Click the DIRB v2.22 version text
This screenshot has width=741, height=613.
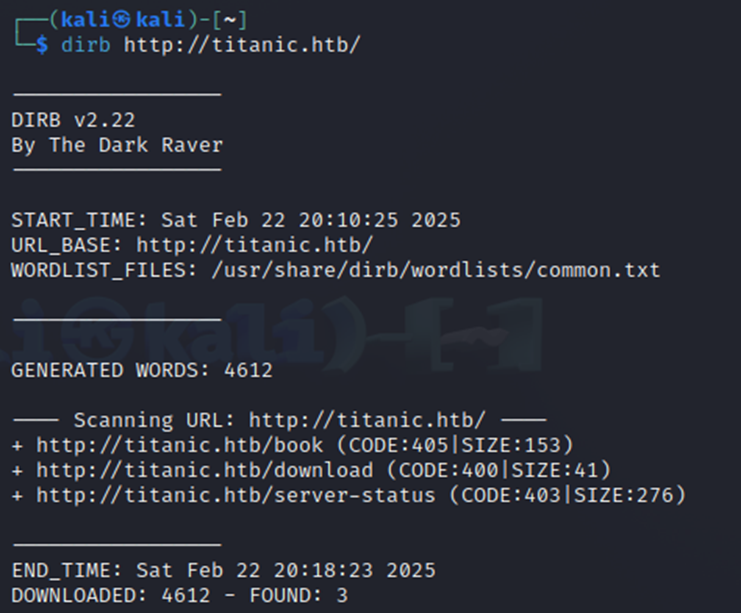(73, 120)
